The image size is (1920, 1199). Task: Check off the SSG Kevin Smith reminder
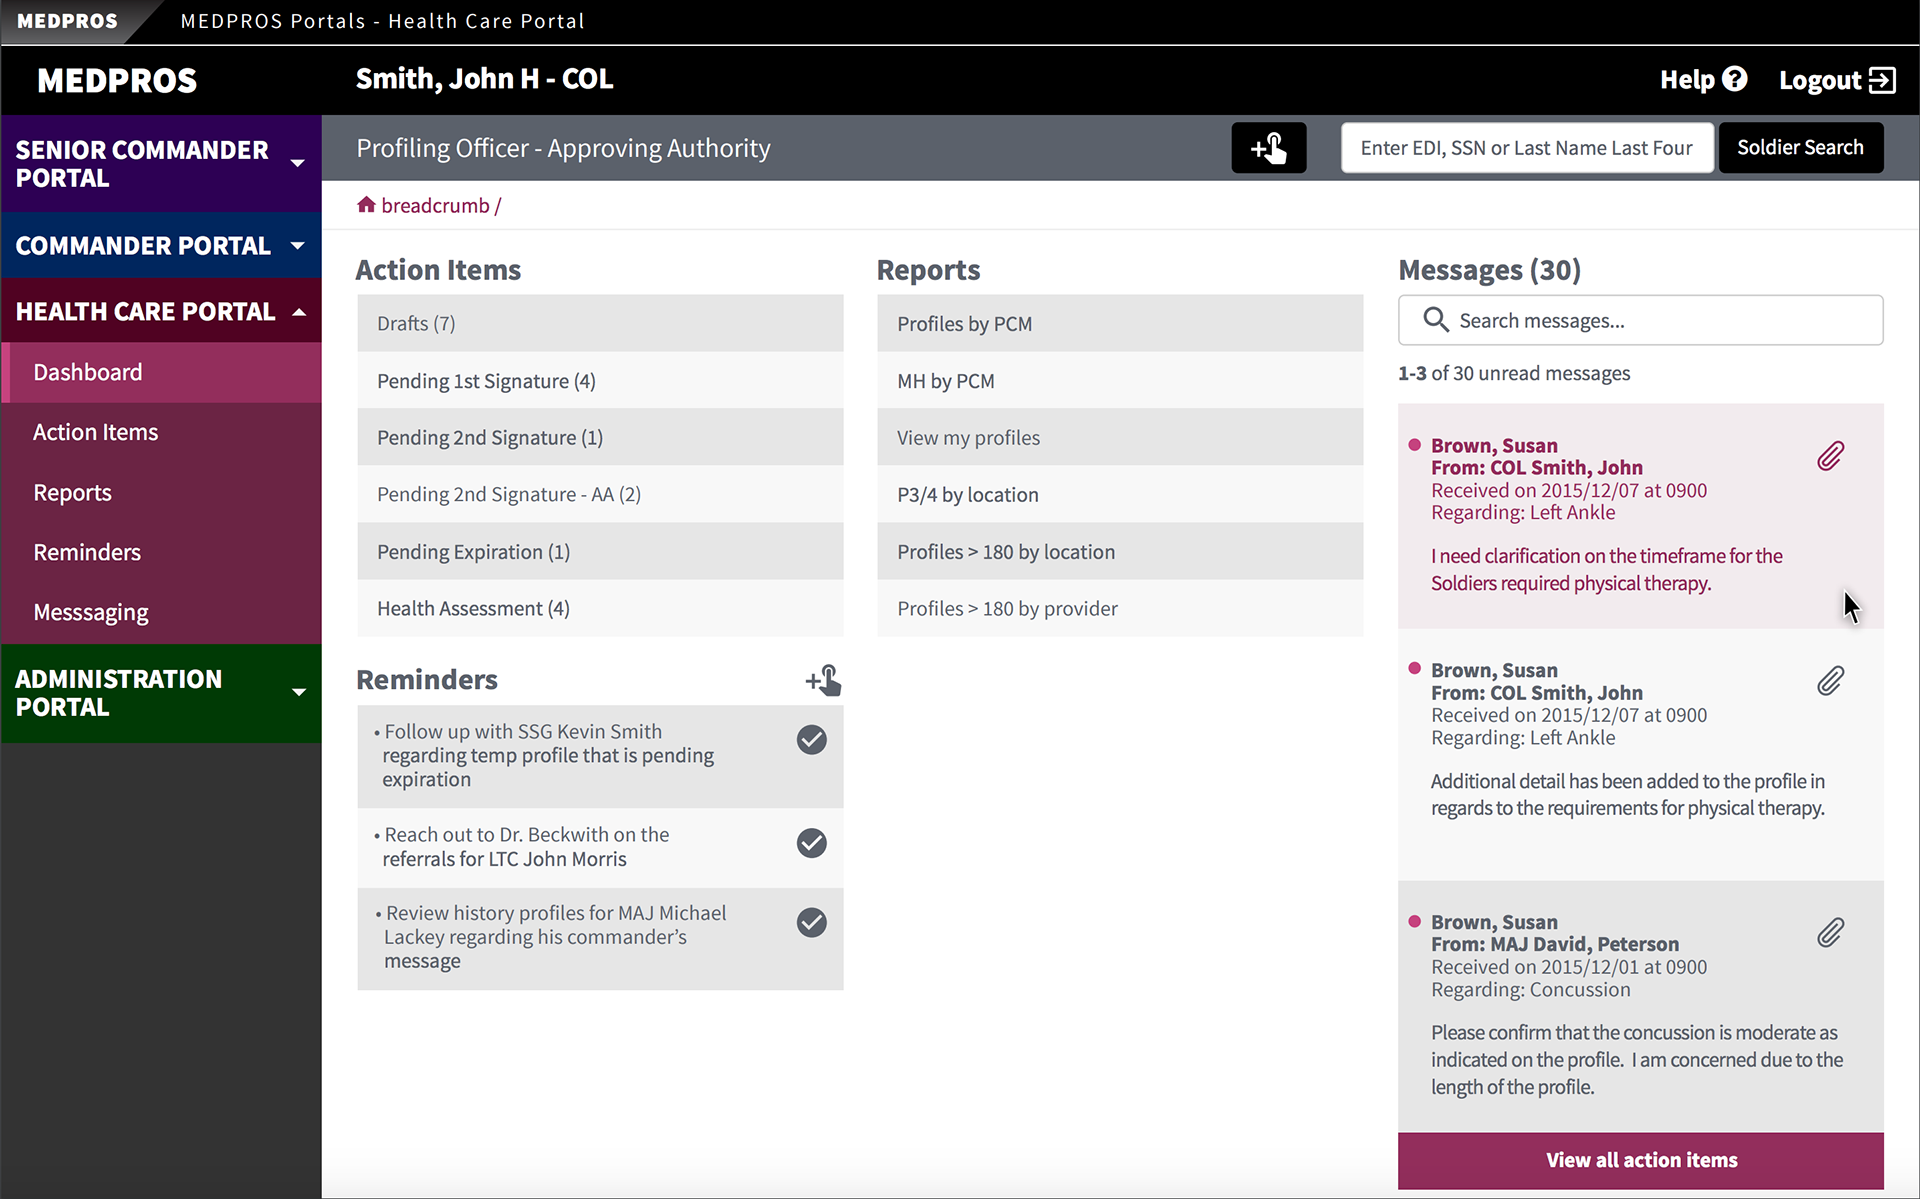point(811,740)
